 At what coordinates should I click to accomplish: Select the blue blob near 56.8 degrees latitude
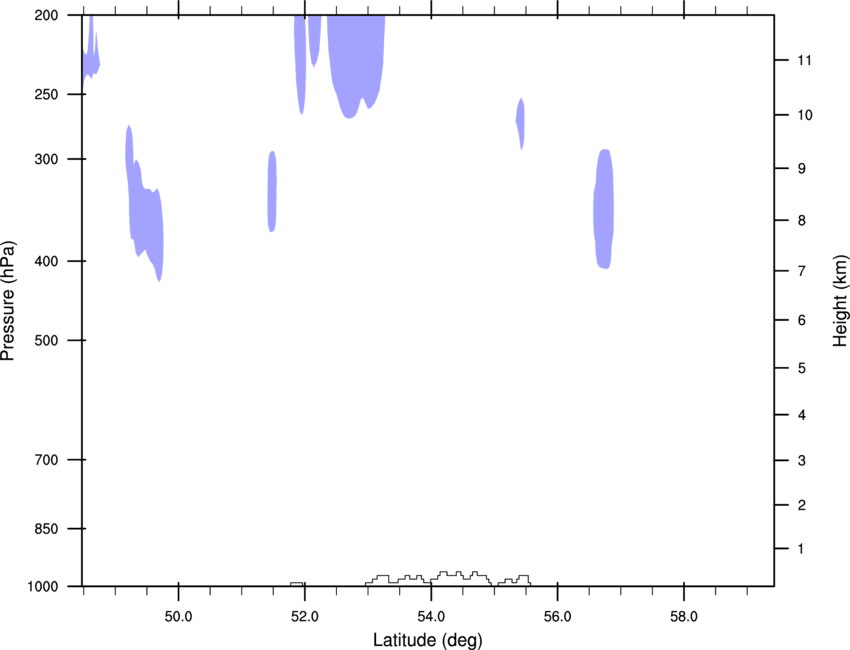coord(603,209)
